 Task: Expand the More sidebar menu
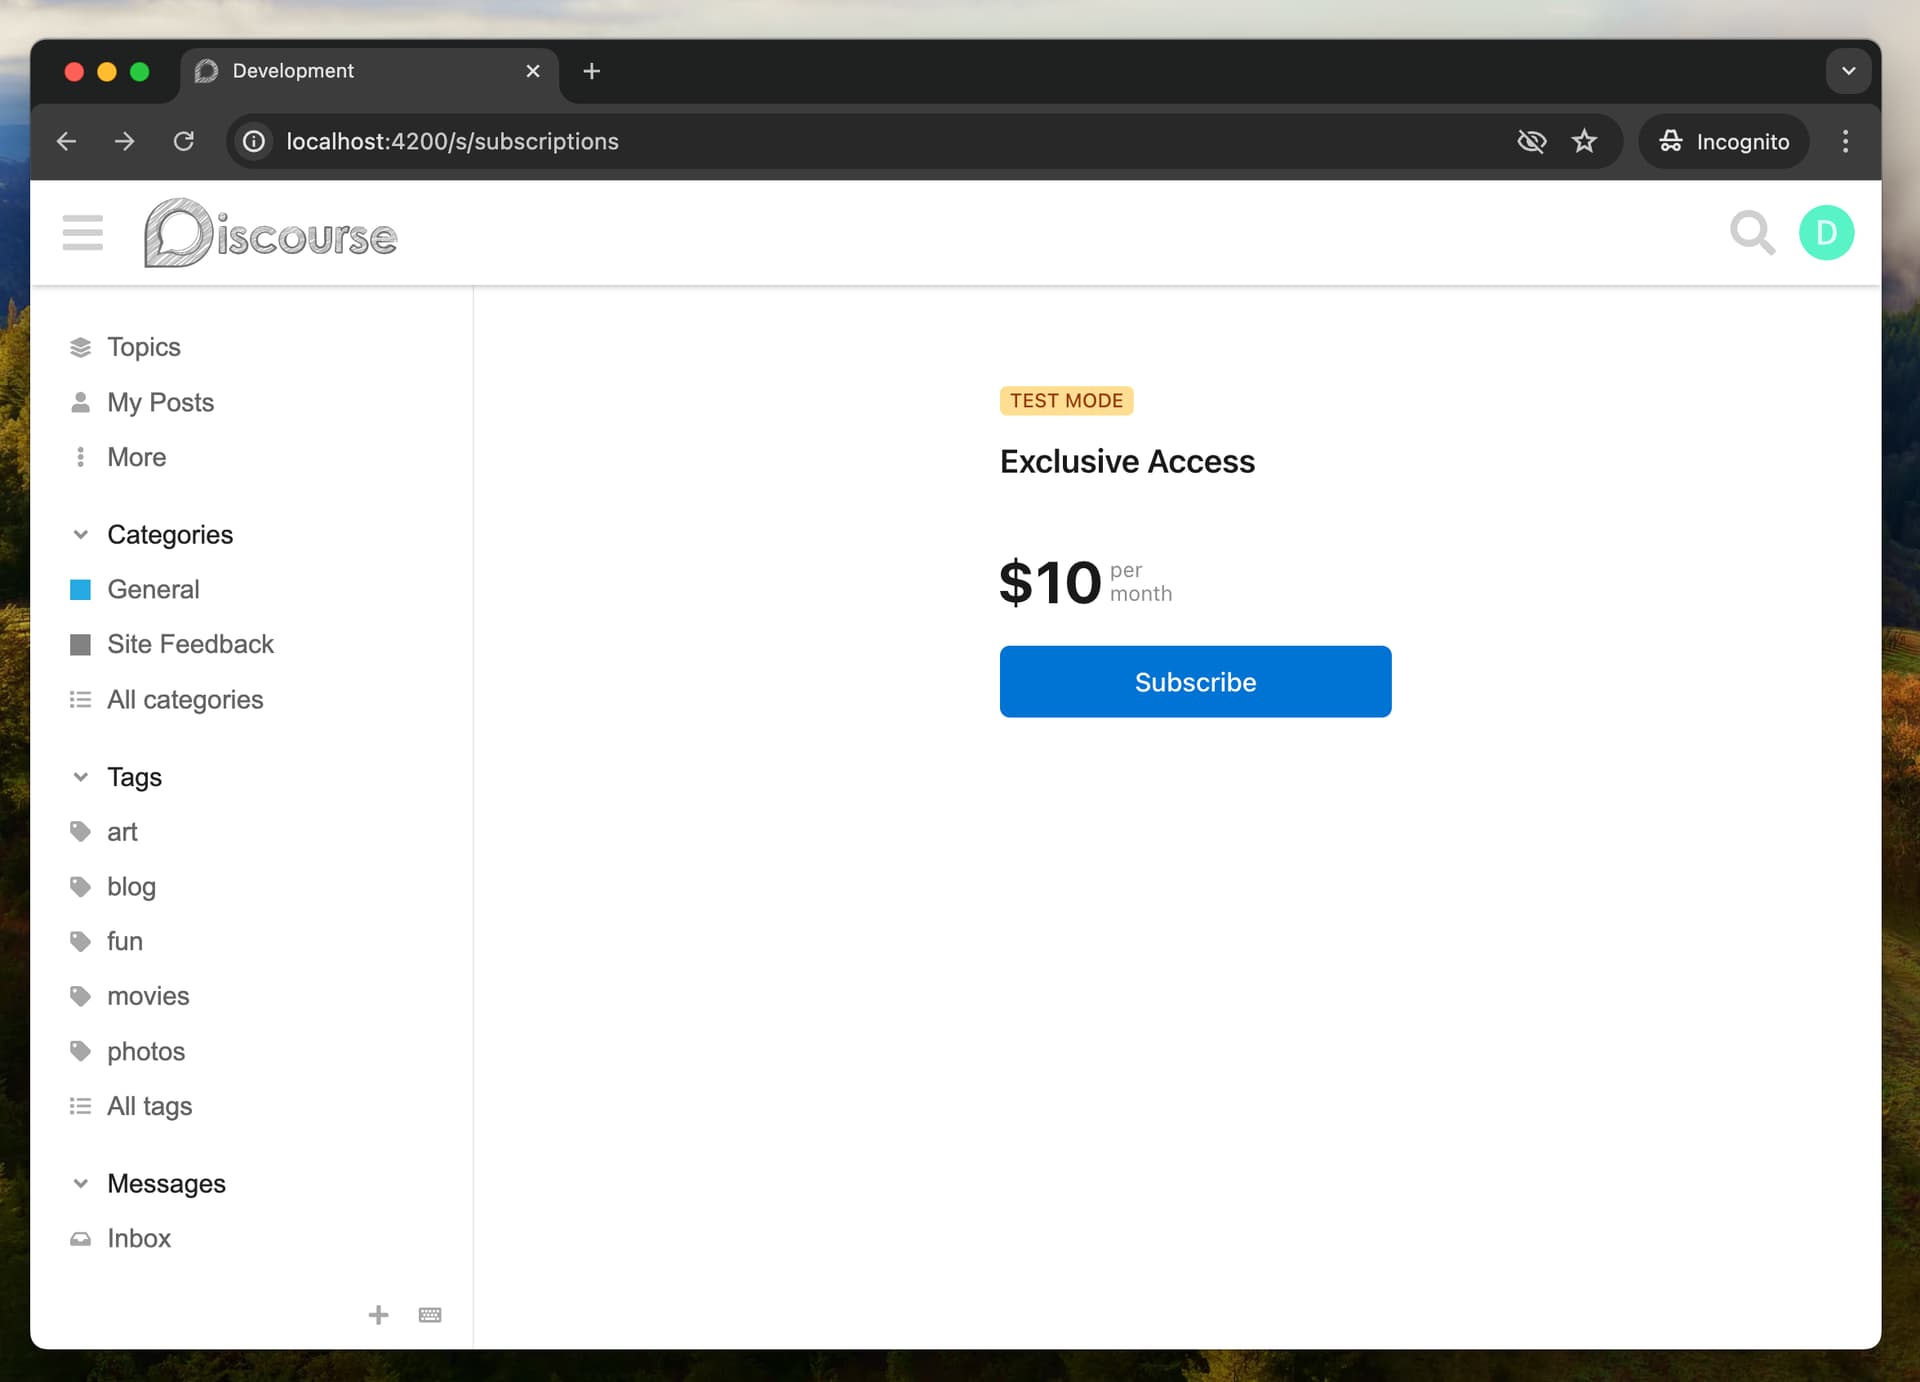pos(136,457)
